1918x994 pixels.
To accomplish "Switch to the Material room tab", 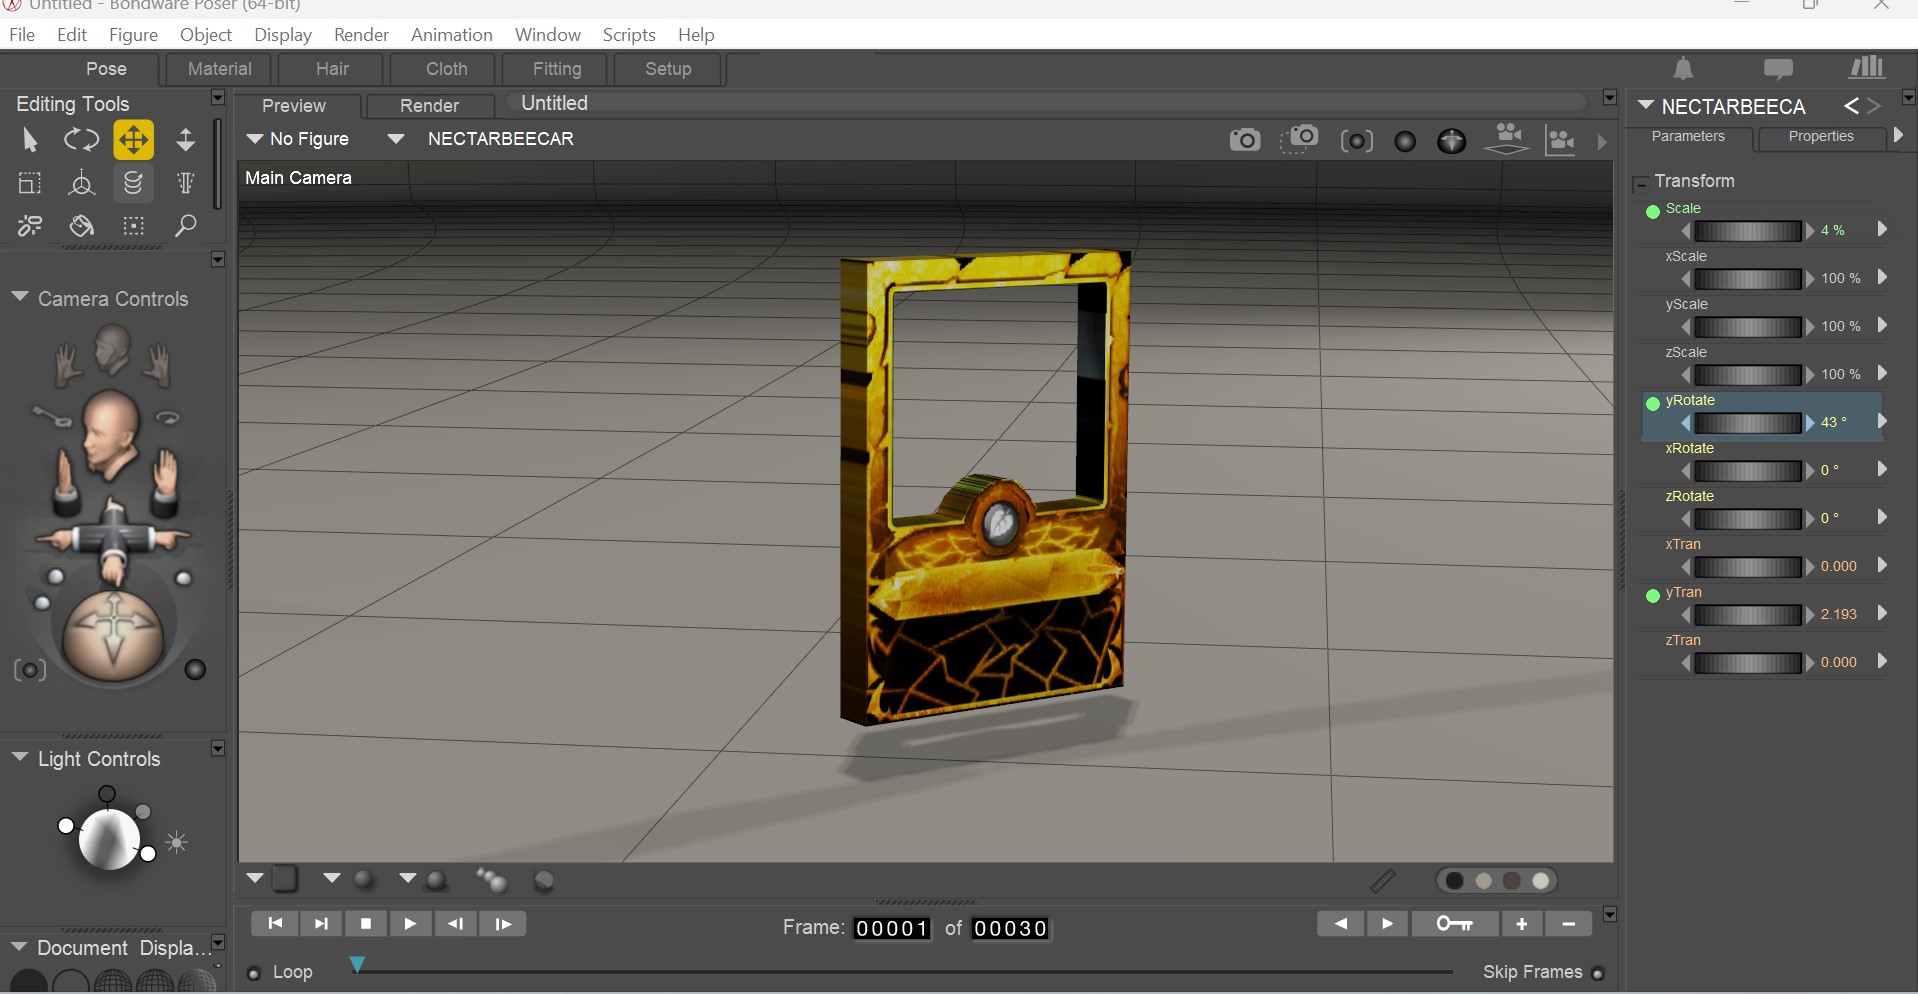I will (220, 69).
